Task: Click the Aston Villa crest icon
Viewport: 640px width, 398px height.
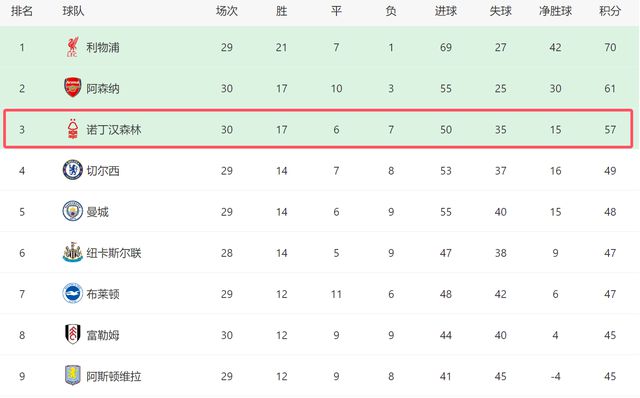Action: click(73, 376)
